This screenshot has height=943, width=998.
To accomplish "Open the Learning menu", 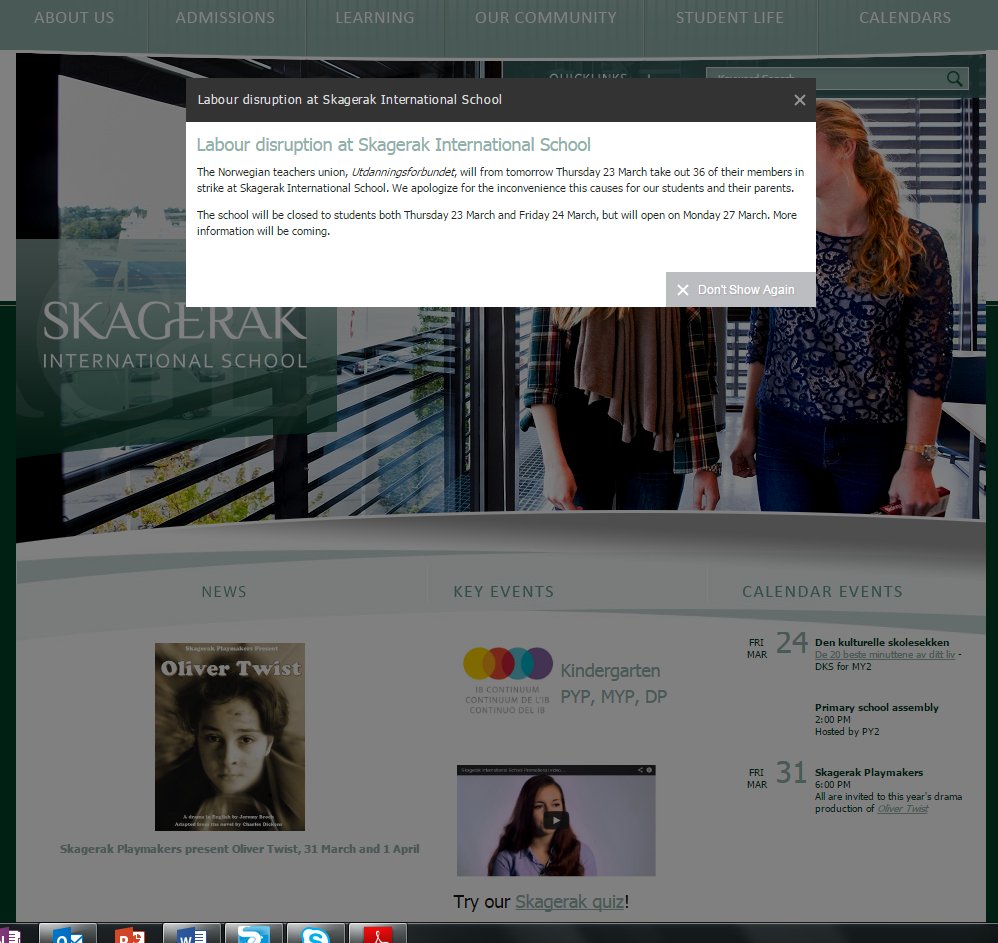I will [x=375, y=18].
